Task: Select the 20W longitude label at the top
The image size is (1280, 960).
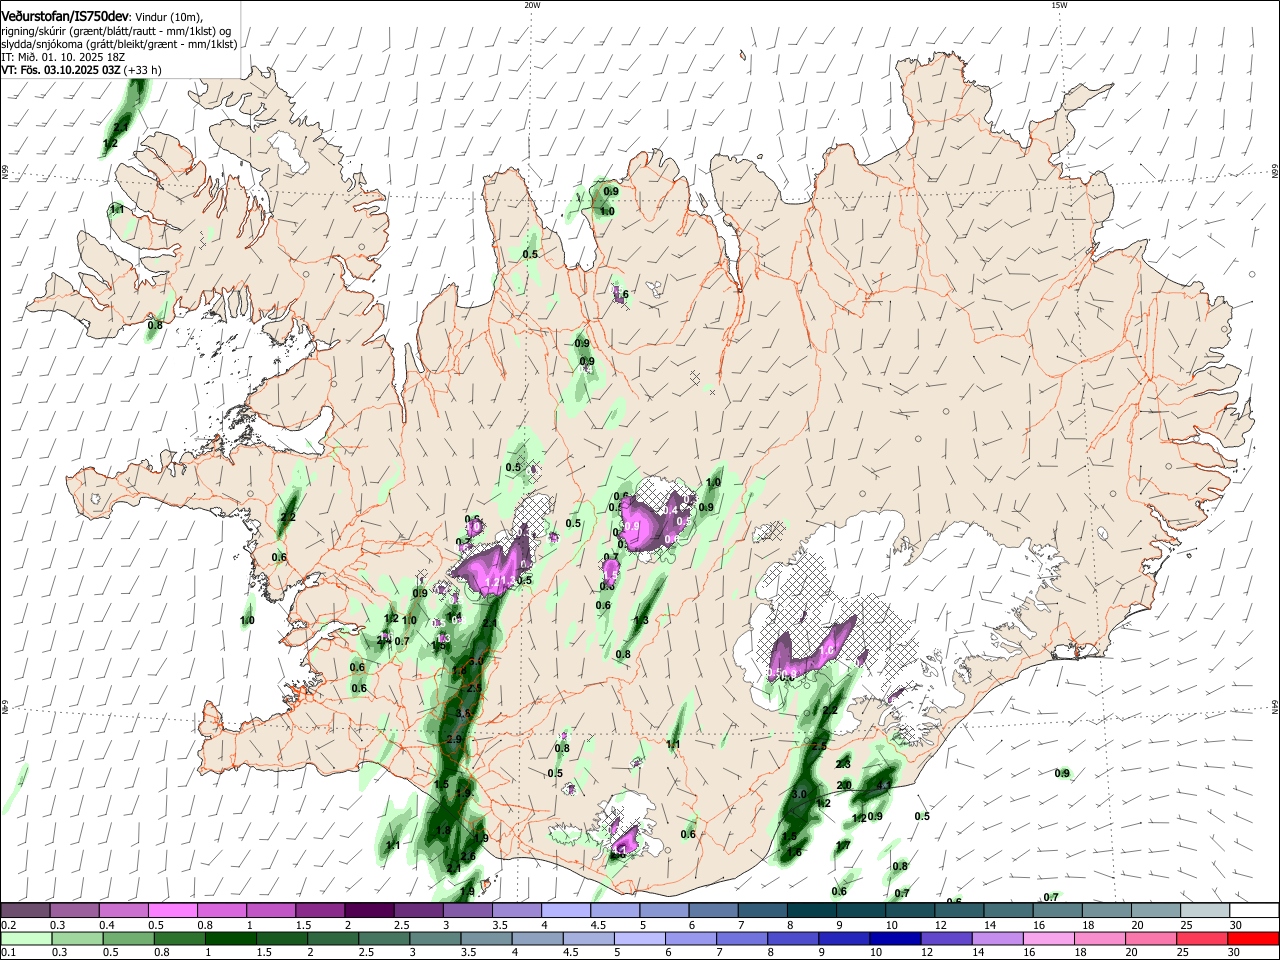Action: [x=532, y=5]
